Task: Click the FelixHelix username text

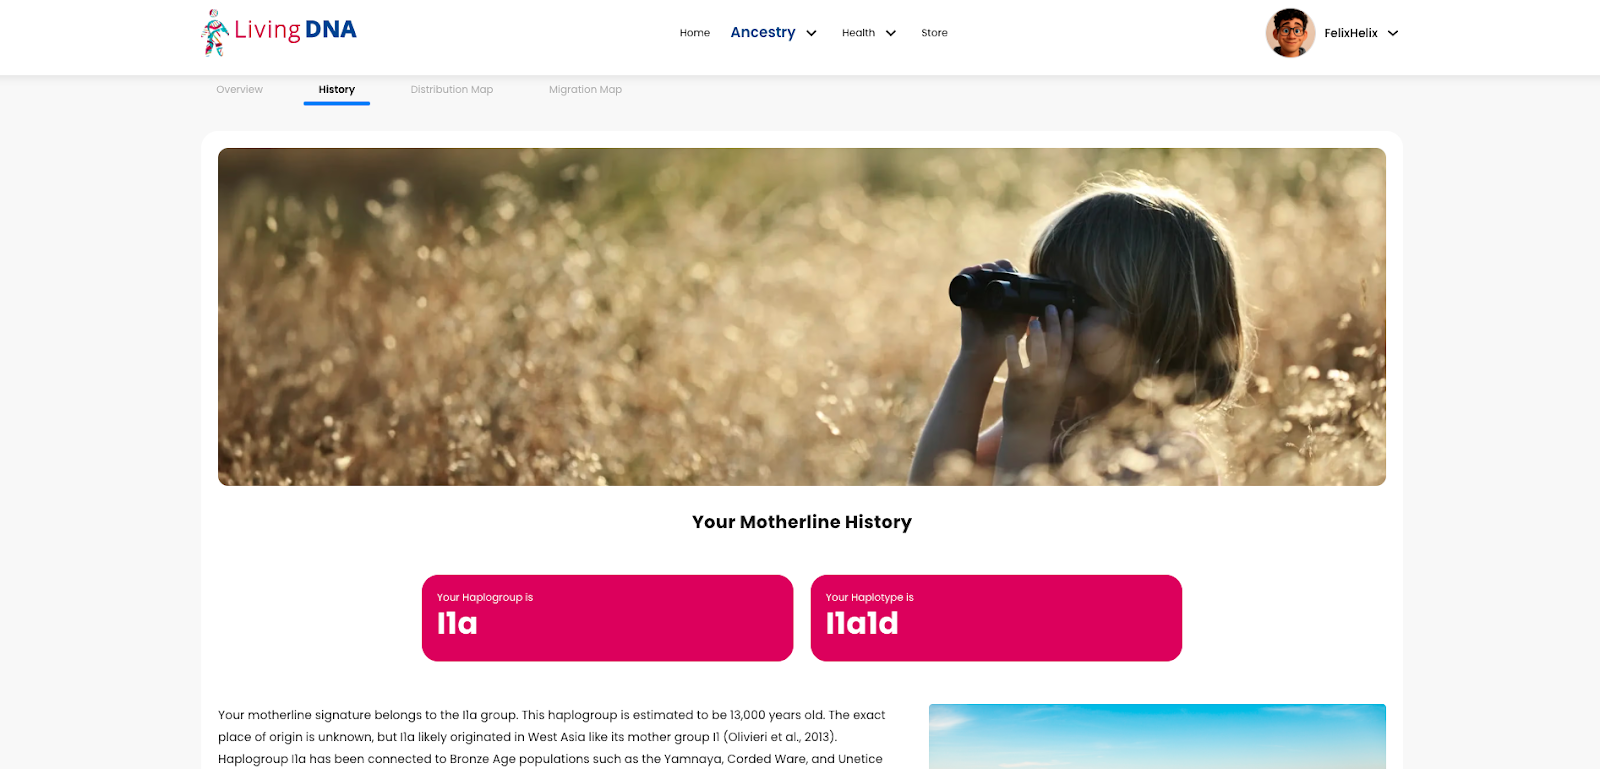Action: pos(1351,33)
